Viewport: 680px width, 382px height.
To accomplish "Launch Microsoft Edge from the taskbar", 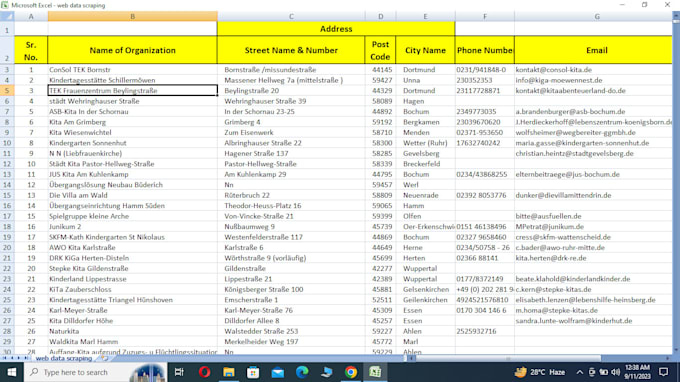I will click(x=302, y=372).
